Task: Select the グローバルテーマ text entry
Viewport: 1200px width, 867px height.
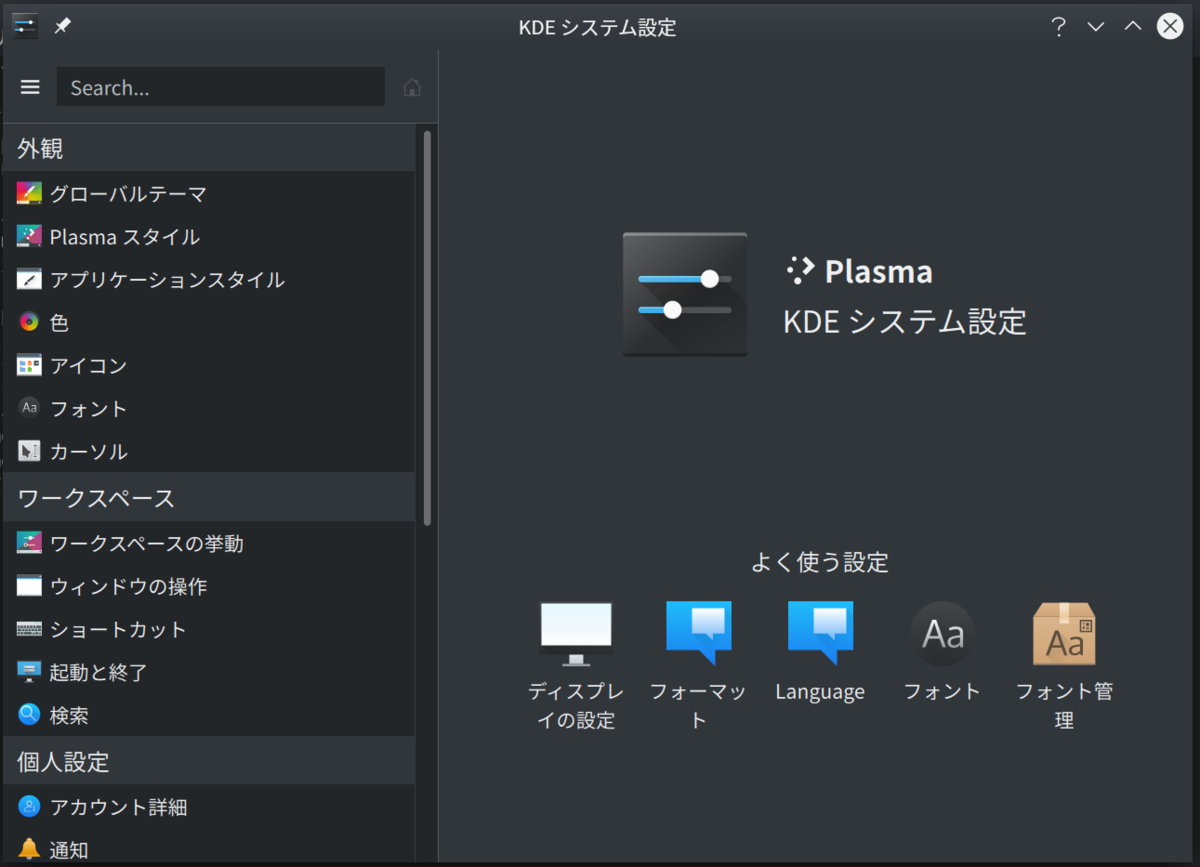Action: tap(128, 194)
